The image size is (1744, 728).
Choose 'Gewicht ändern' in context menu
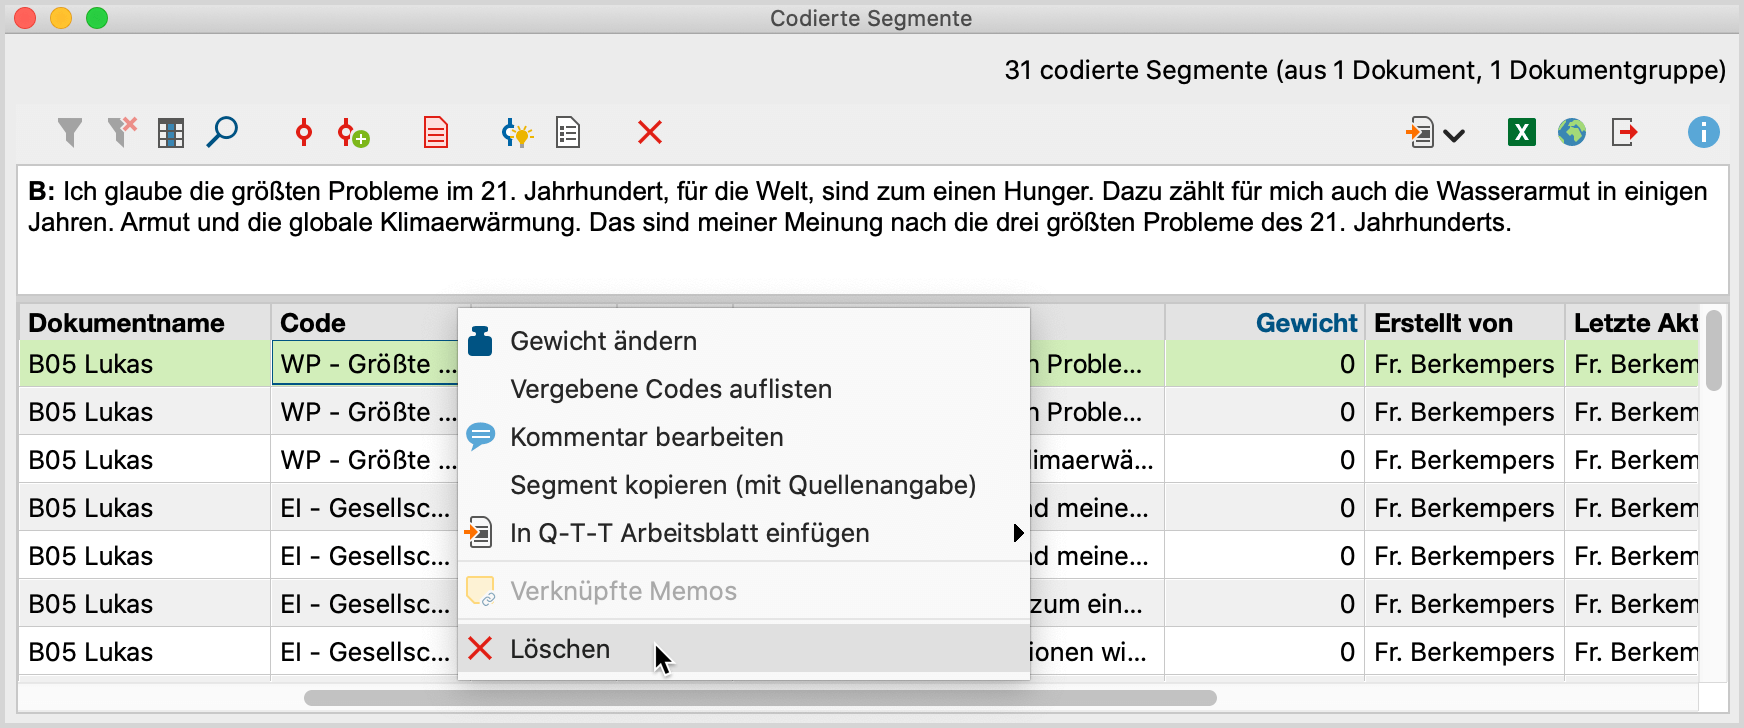point(744,341)
